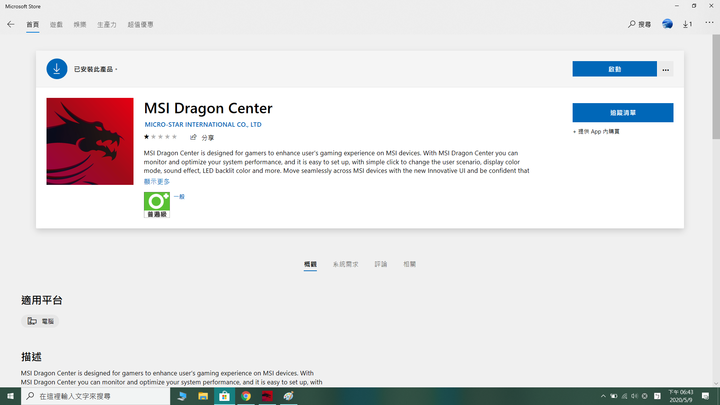Screen dimensions: 720x405
Task: Open the notification action center
Action: tap(706, 396)
